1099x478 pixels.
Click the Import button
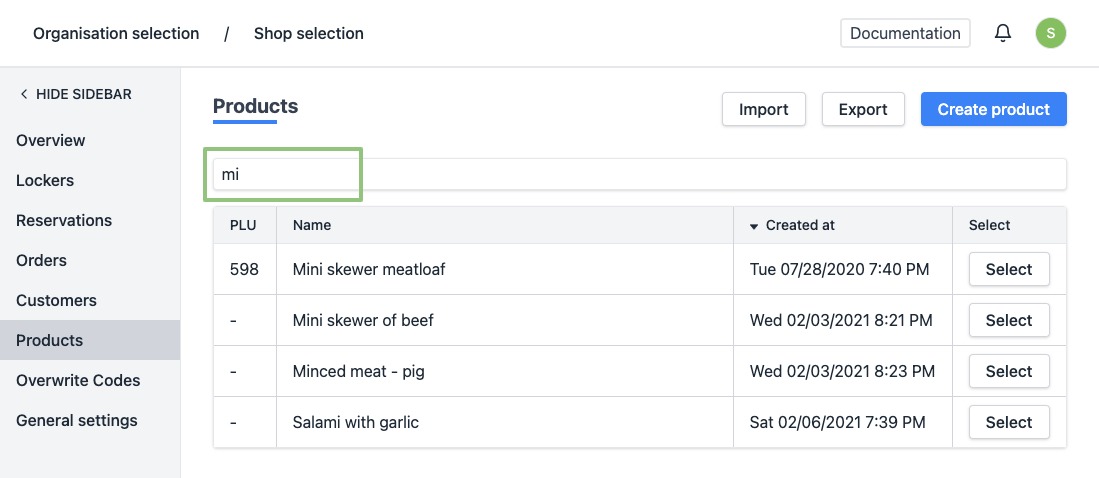pyautogui.click(x=764, y=110)
